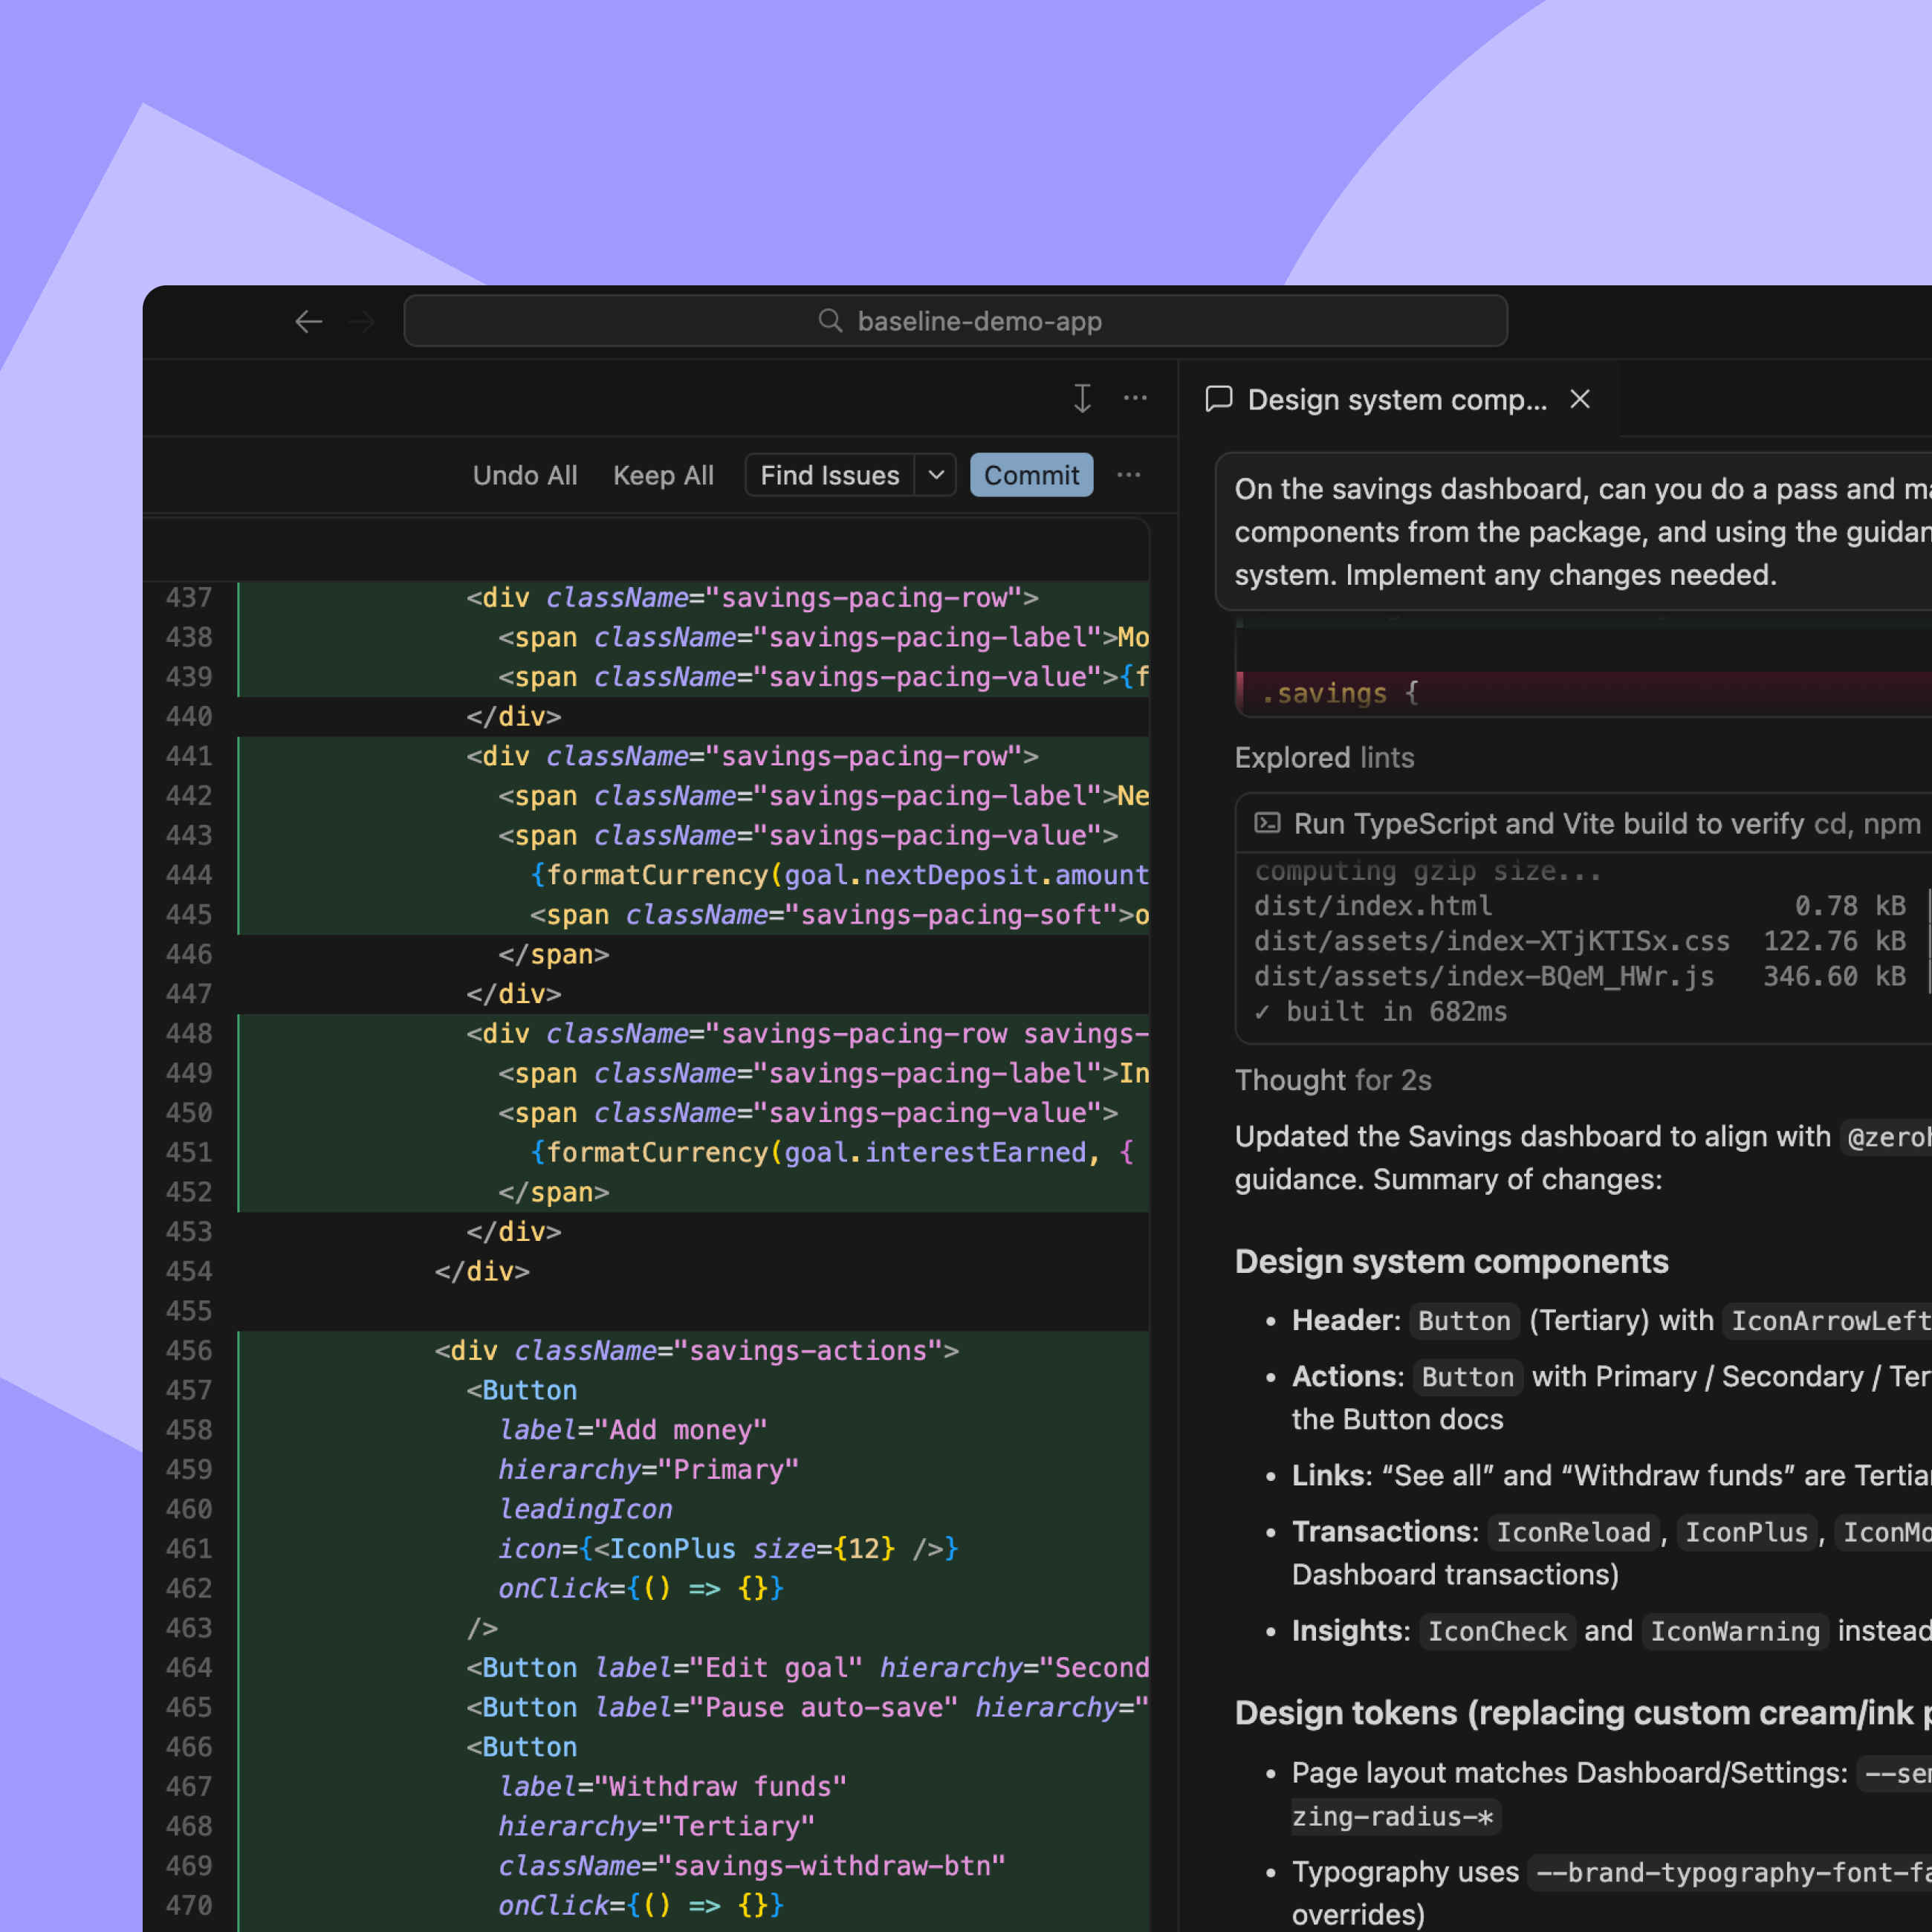Expand the Explored lints section
The image size is (1932, 1932).
point(1324,758)
